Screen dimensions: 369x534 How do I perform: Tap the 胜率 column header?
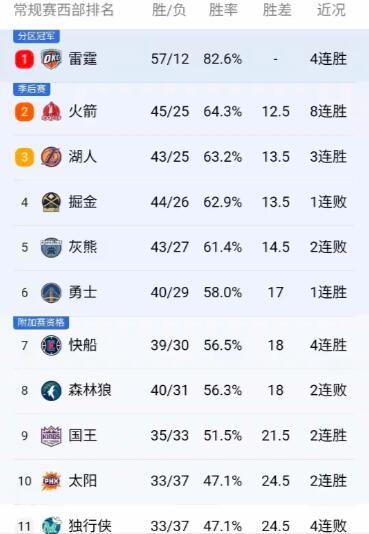pos(223,10)
